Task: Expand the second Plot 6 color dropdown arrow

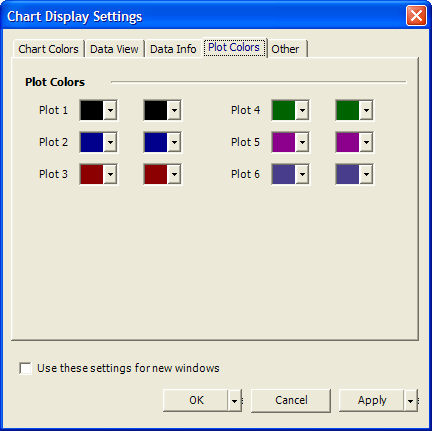Action: click(x=366, y=174)
